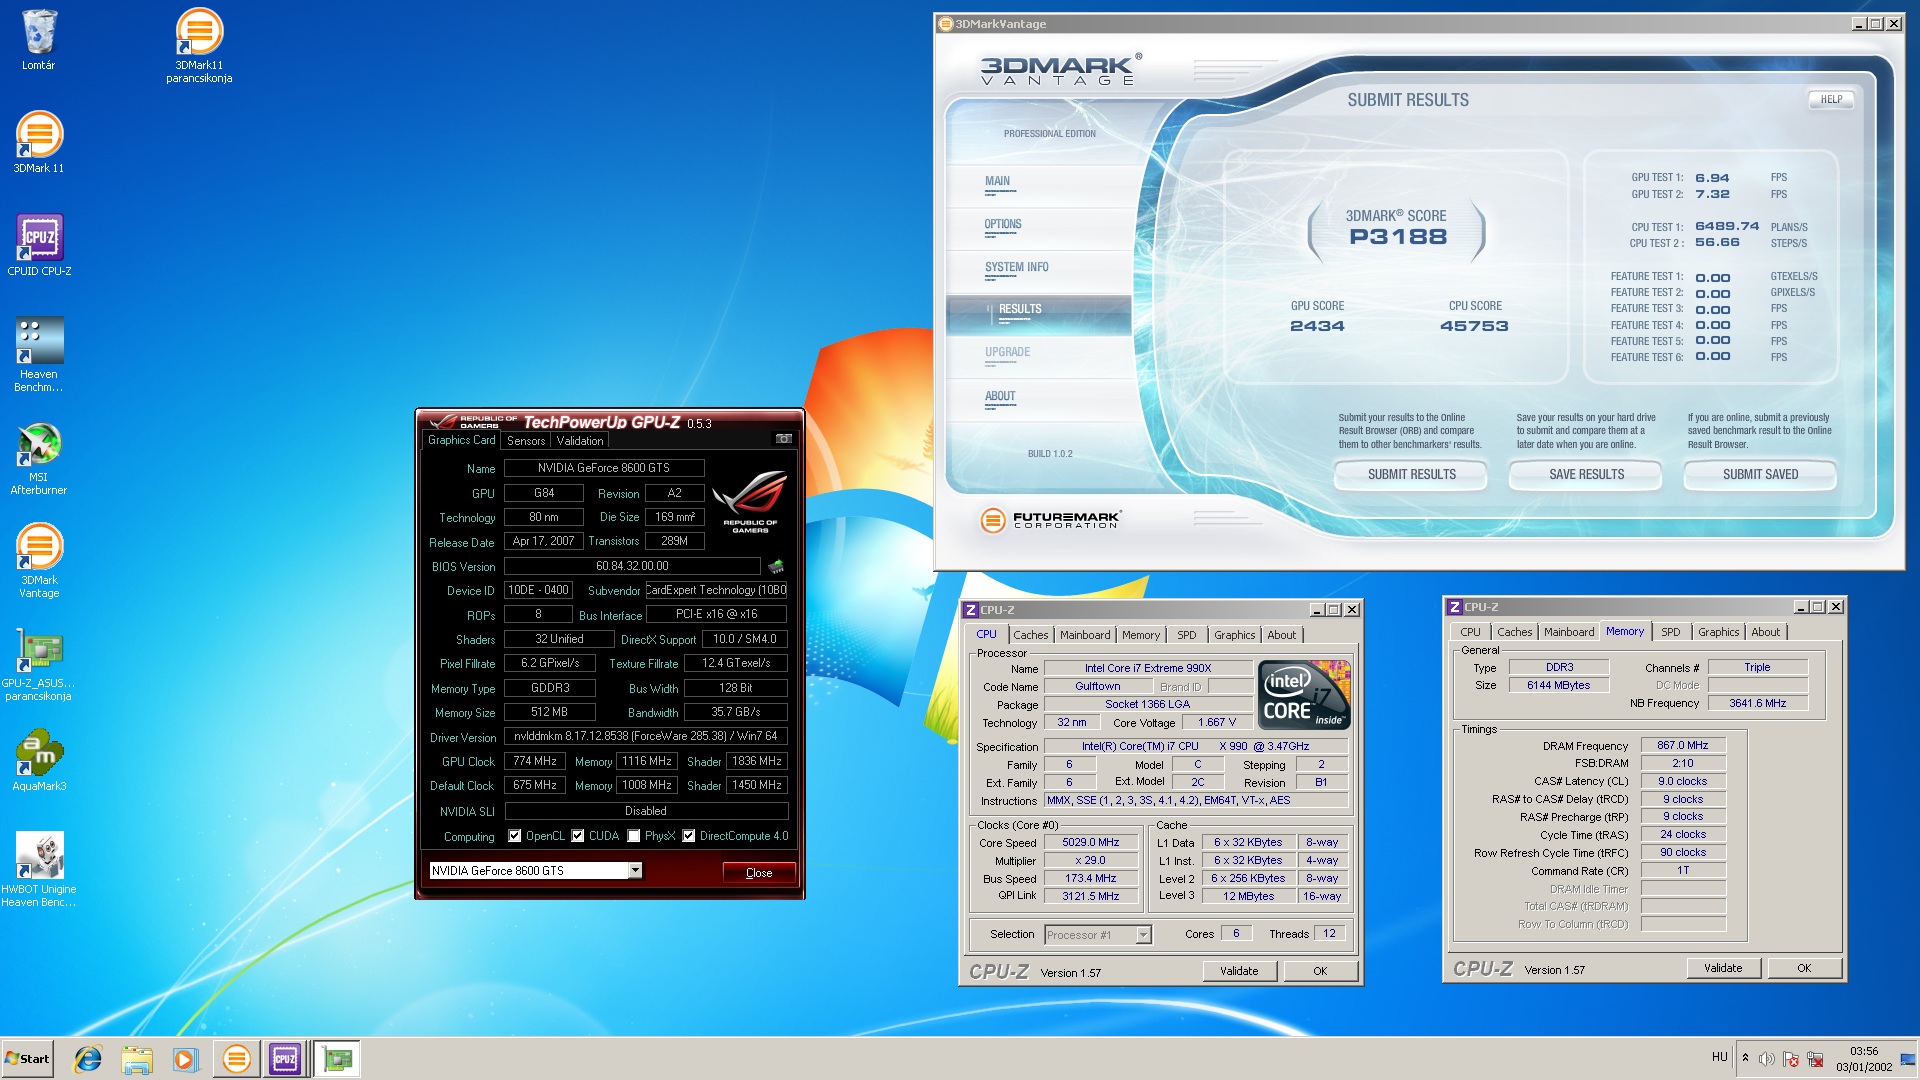Select SYSTEM INFO in the 3DMark Vantage sidebar
This screenshot has height=1080, width=1920.
point(1017,268)
